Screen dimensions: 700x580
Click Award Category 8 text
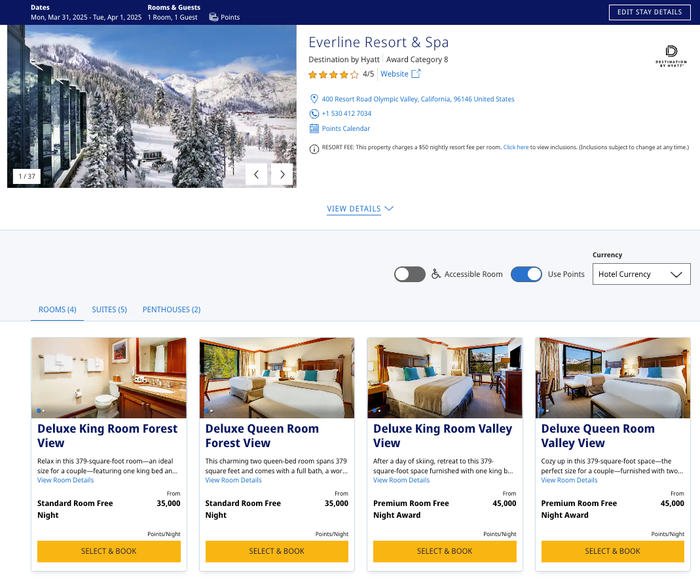point(417,59)
